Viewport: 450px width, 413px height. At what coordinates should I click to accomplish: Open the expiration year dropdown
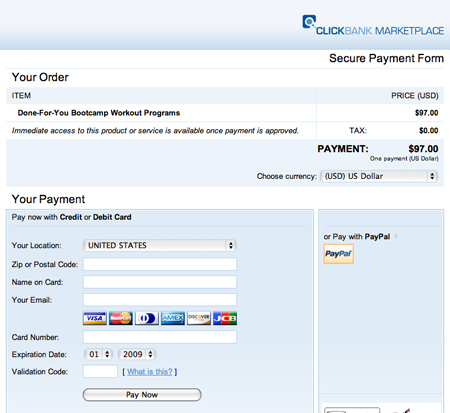point(137,354)
